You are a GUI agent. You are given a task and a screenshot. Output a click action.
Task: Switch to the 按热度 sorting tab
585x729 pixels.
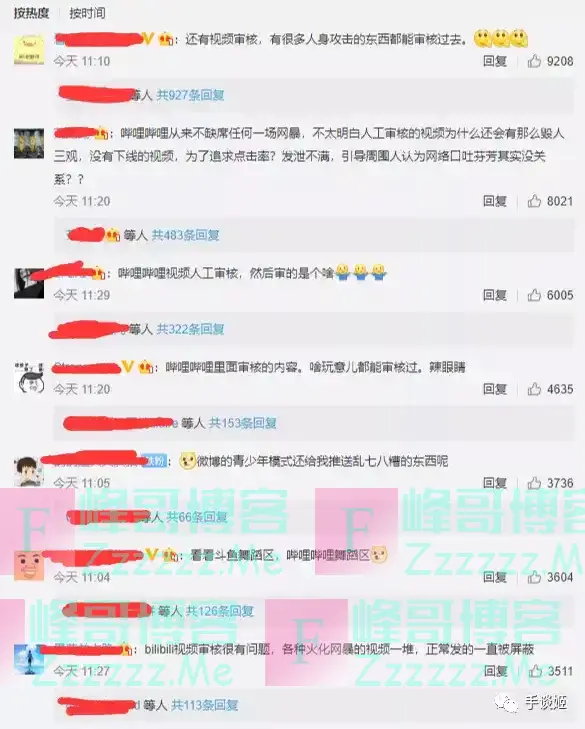(x=31, y=13)
